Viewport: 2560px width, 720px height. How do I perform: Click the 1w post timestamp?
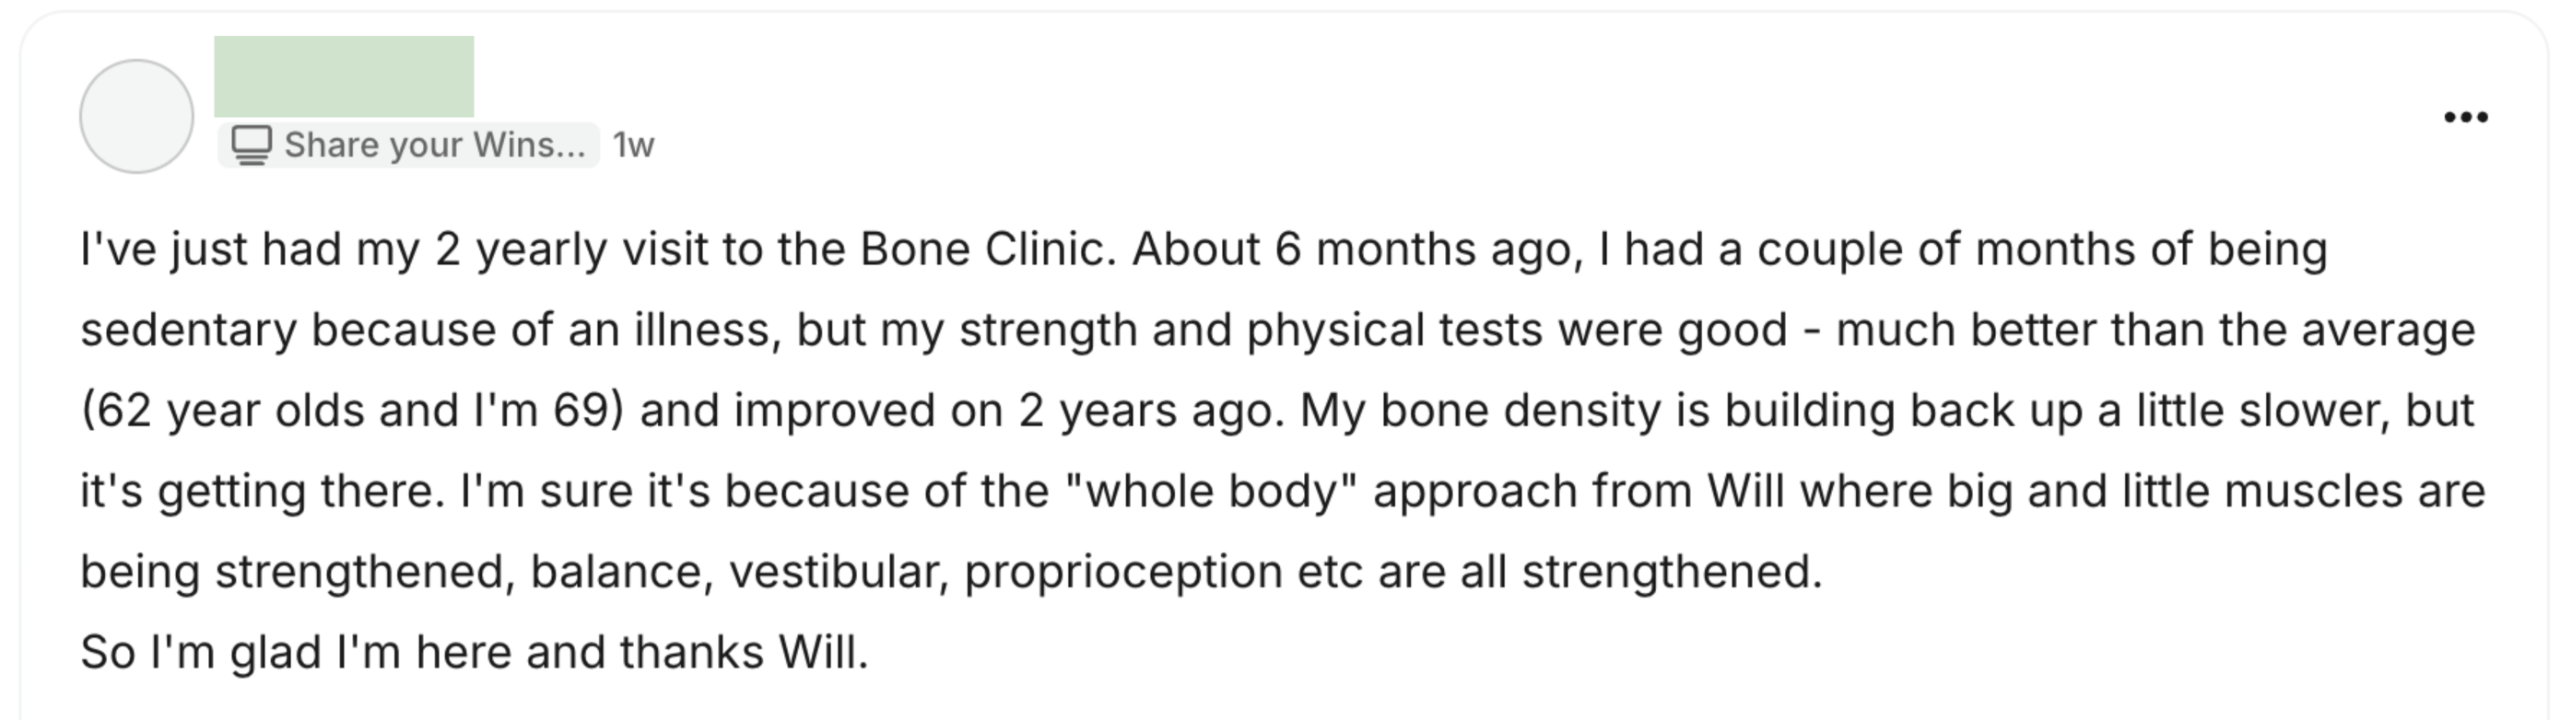[633, 145]
